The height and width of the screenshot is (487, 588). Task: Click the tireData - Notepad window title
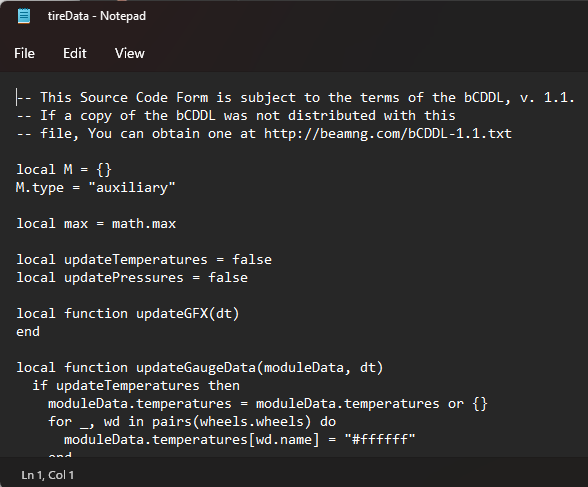pos(97,16)
